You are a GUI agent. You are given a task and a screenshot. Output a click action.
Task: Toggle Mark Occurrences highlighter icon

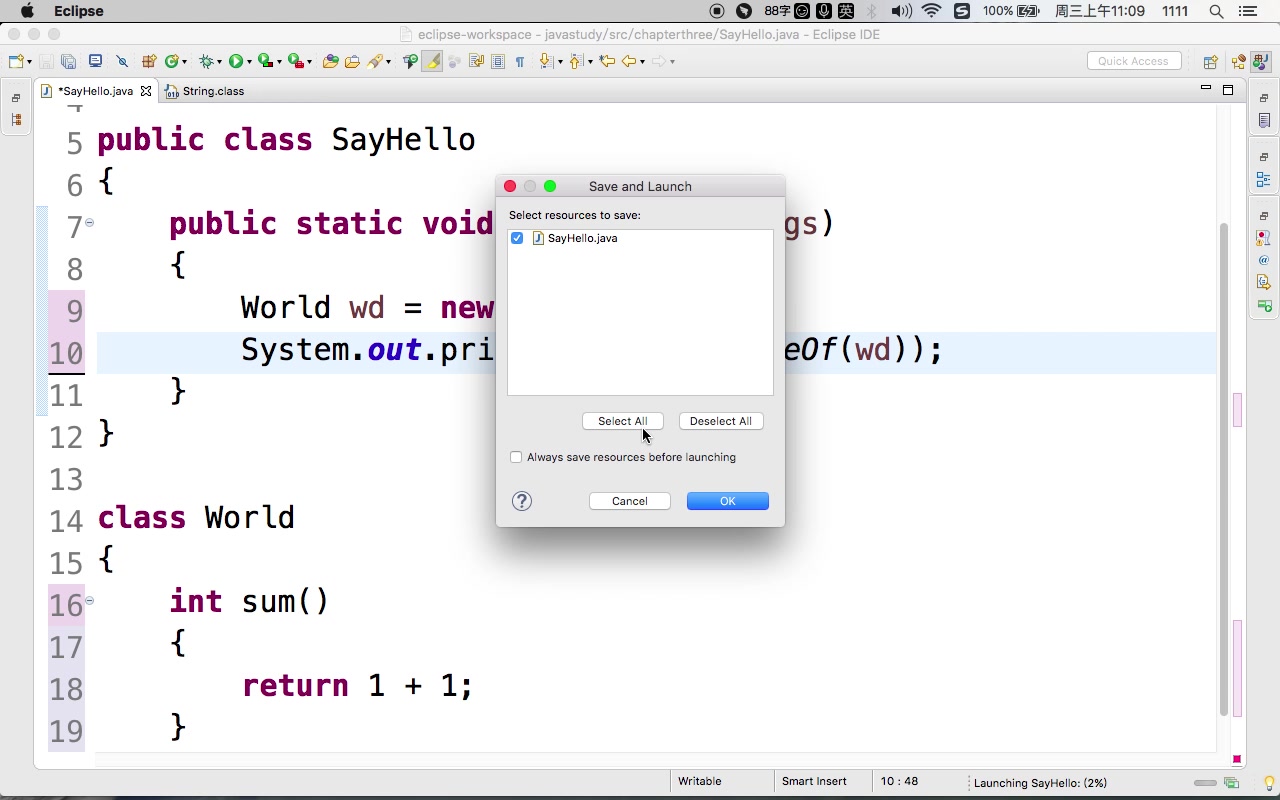[x=432, y=61]
